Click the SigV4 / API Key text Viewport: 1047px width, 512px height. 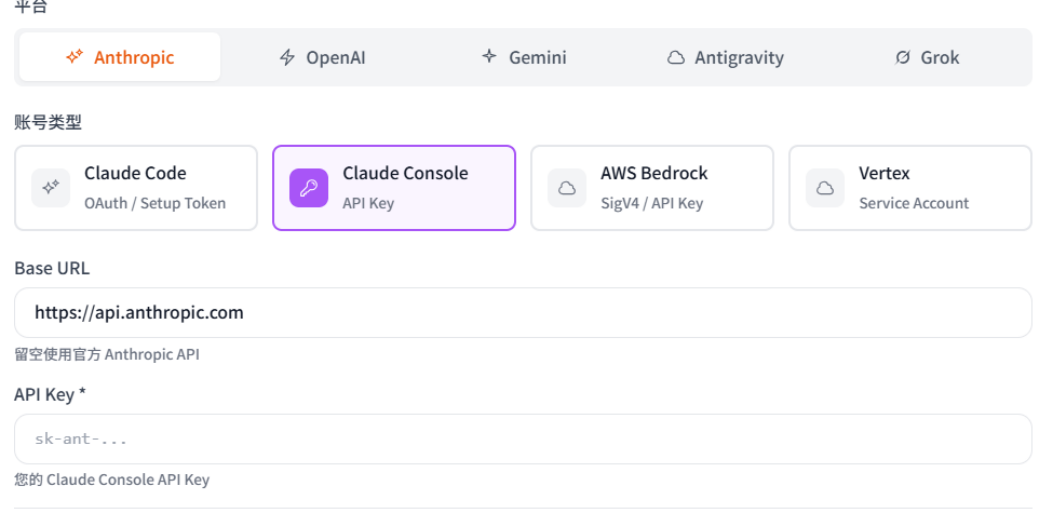coord(652,204)
